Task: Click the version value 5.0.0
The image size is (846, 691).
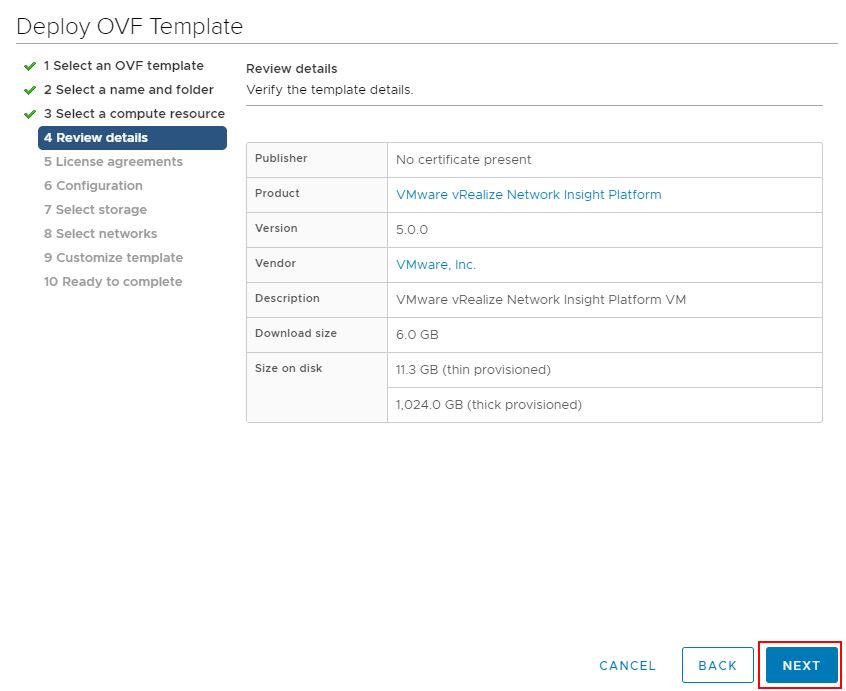Action: [x=412, y=230]
